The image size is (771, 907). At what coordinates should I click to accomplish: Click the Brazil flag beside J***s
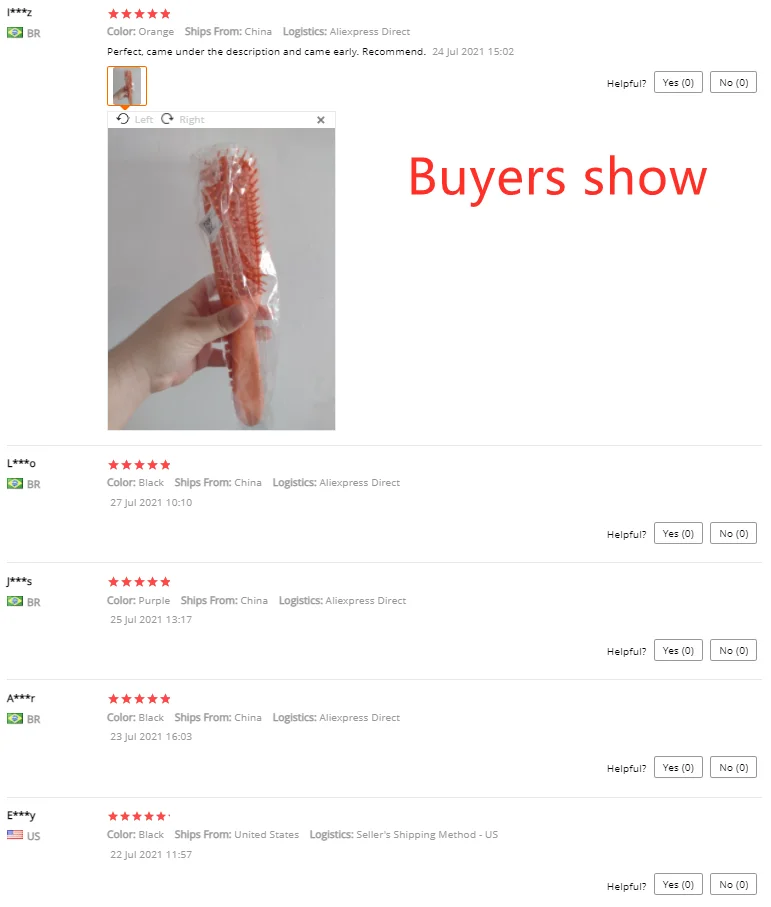click(15, 602)
